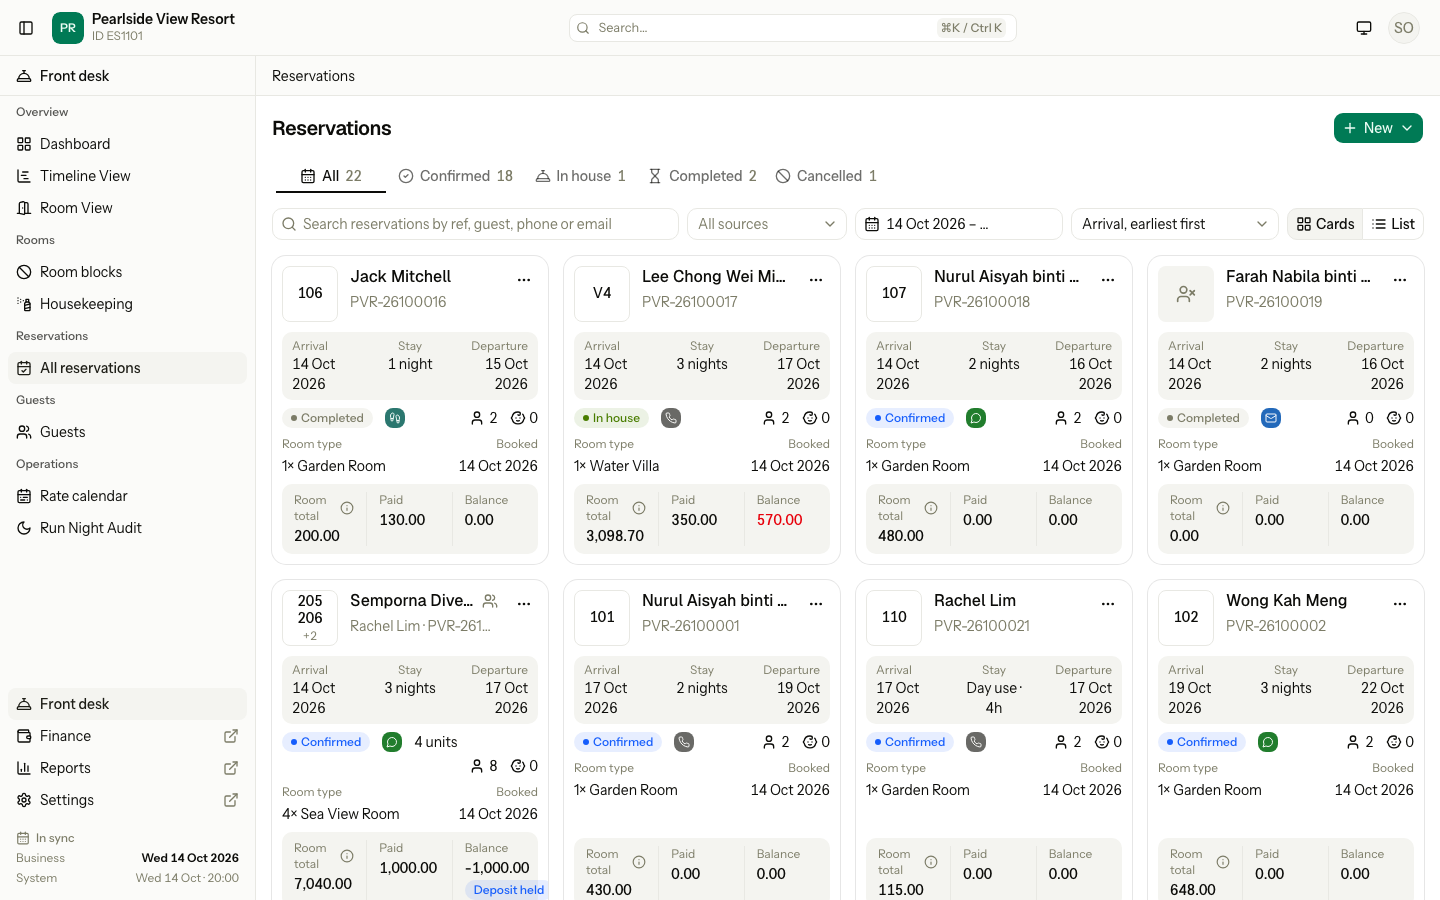Open more options for PVR-26100018 card
This screenshot has width=1440, height=900.
[1108, 280]
